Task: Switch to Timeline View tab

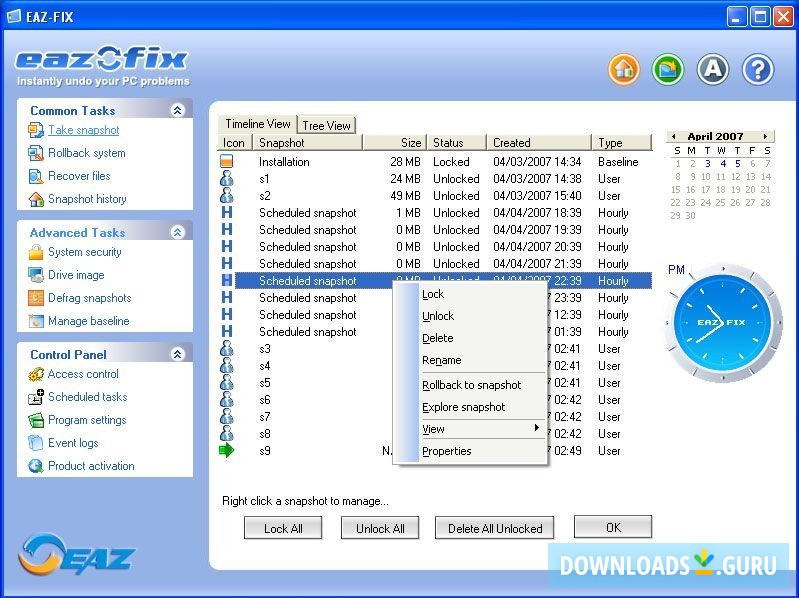Action: (257, 124)
